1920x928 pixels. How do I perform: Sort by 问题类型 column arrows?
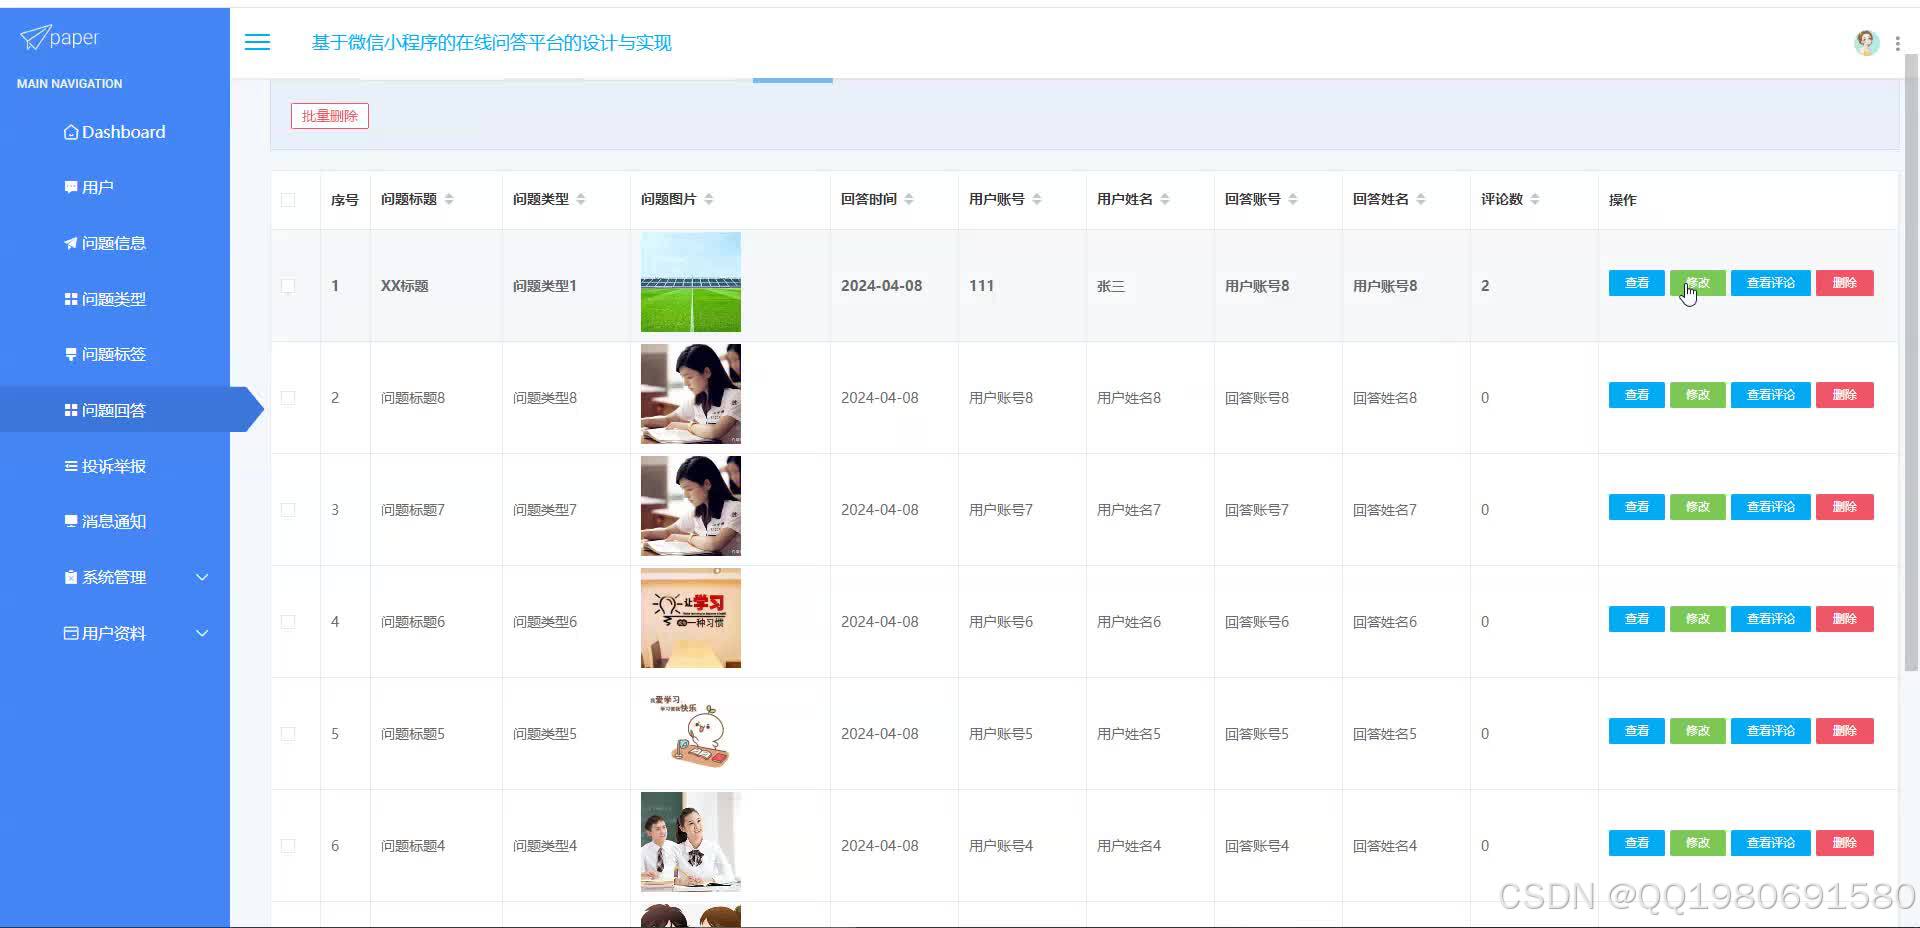point(581,199)
